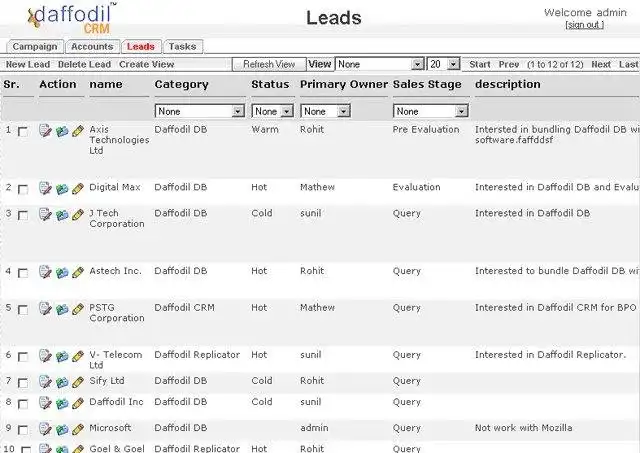
Task: Select the Daffodil Inc row checkbox
Action: (x=23, y=404)
